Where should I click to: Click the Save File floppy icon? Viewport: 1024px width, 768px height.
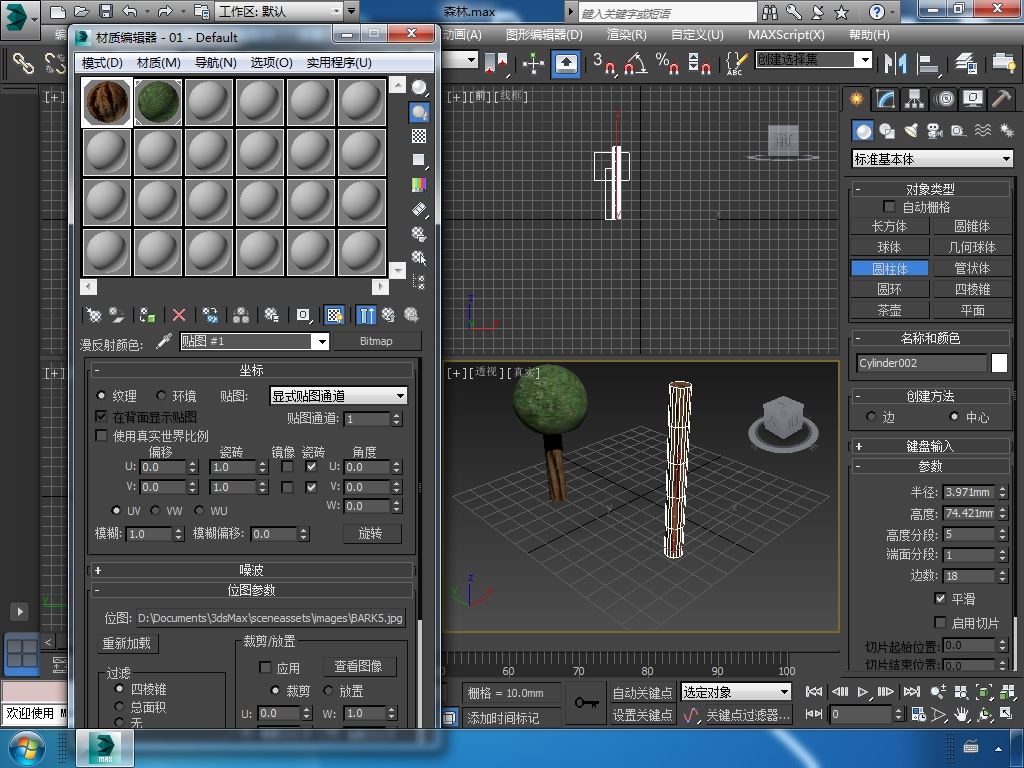pyautogui.click(x=106, y=11)
